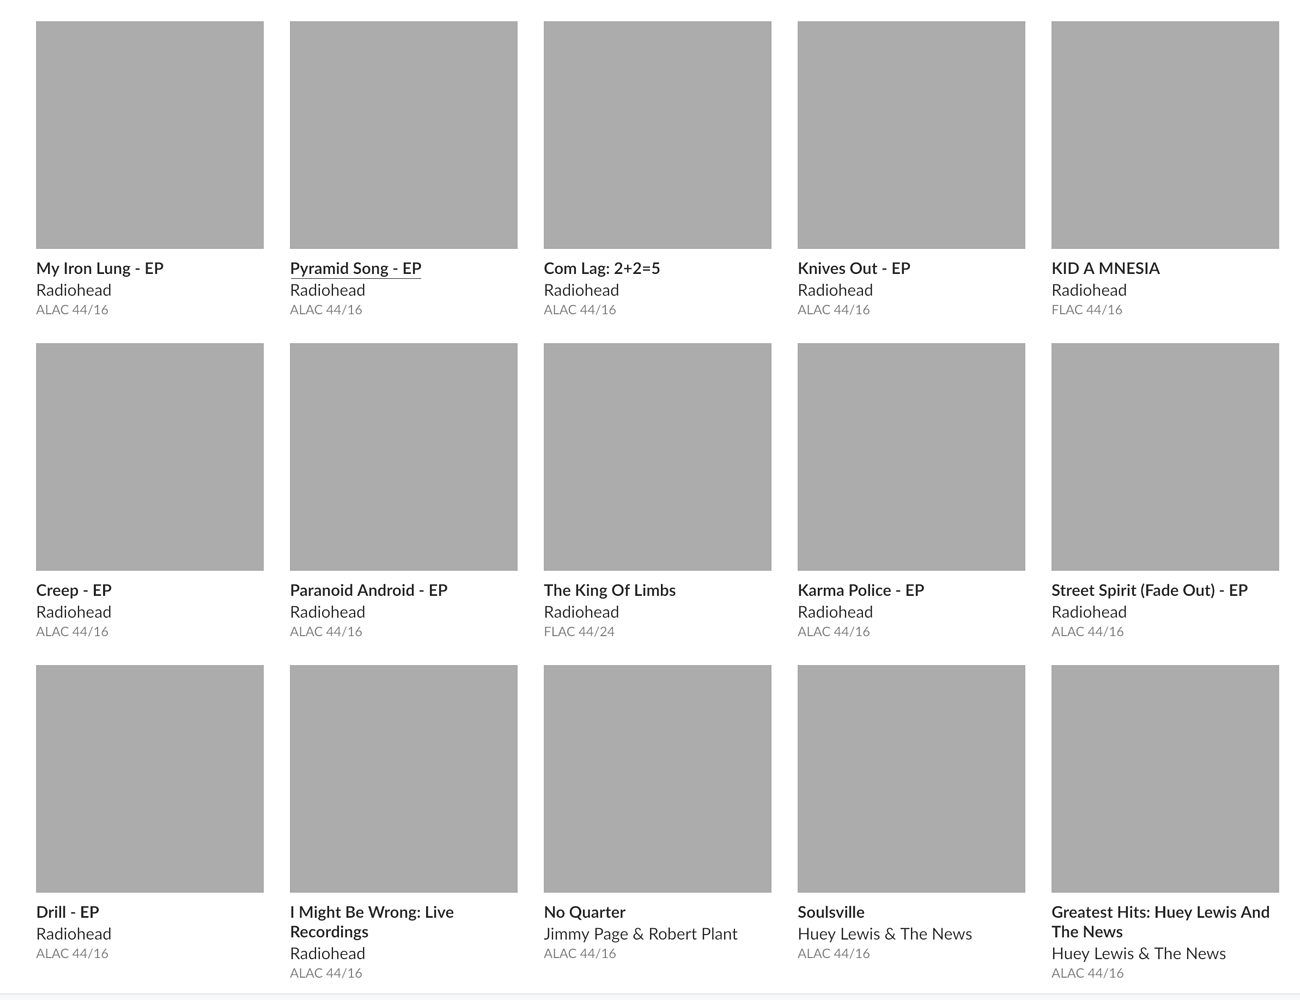
Task: Click "ALAC 44/16" format under Soulsville
Action: point(835,954)
